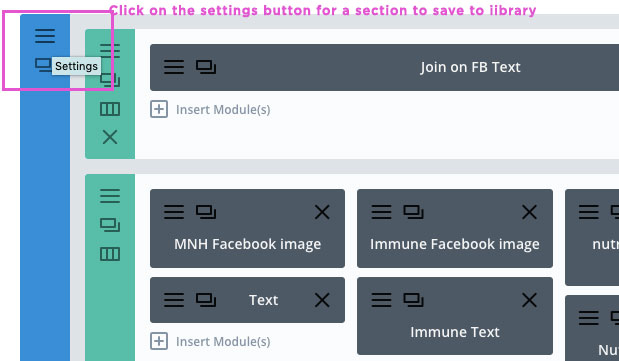619x361 pixels.
Task: Insert Module(s) below Join on FB Text
Action: coord(210,109)
